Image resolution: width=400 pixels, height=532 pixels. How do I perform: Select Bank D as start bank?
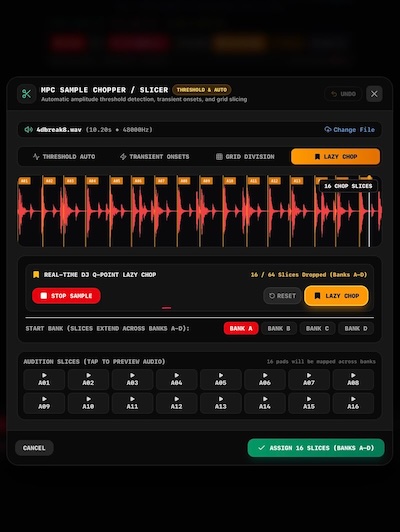point(356,328)
